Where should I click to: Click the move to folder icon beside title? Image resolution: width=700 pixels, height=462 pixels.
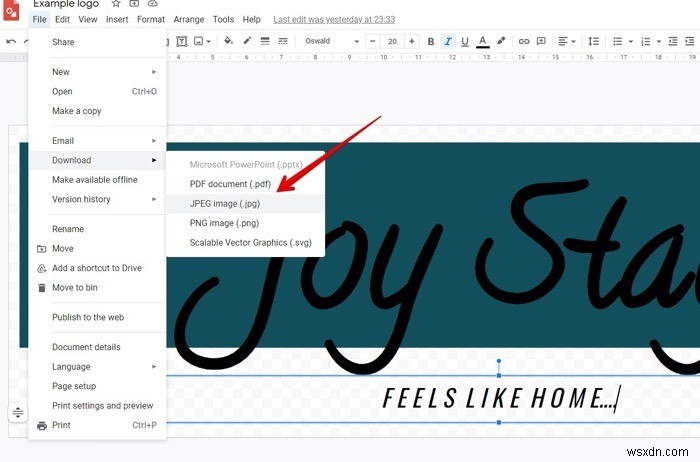coord(134,4)
